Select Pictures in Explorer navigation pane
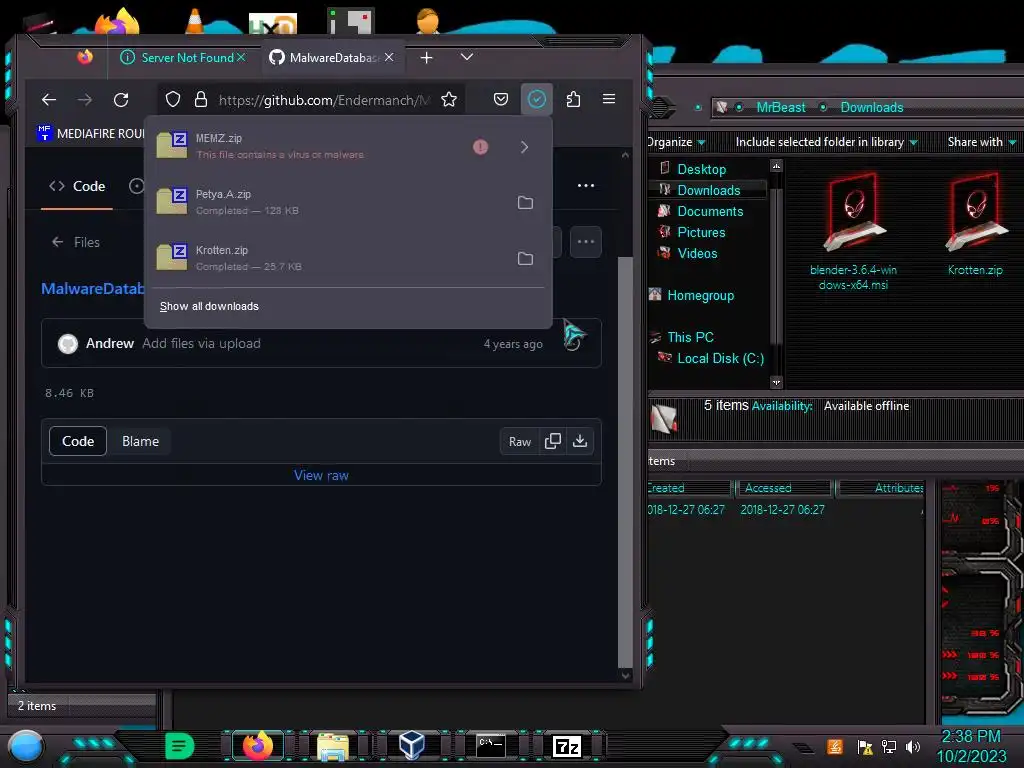This screenshot has width=1024, height=768. (x=701, y=232)
